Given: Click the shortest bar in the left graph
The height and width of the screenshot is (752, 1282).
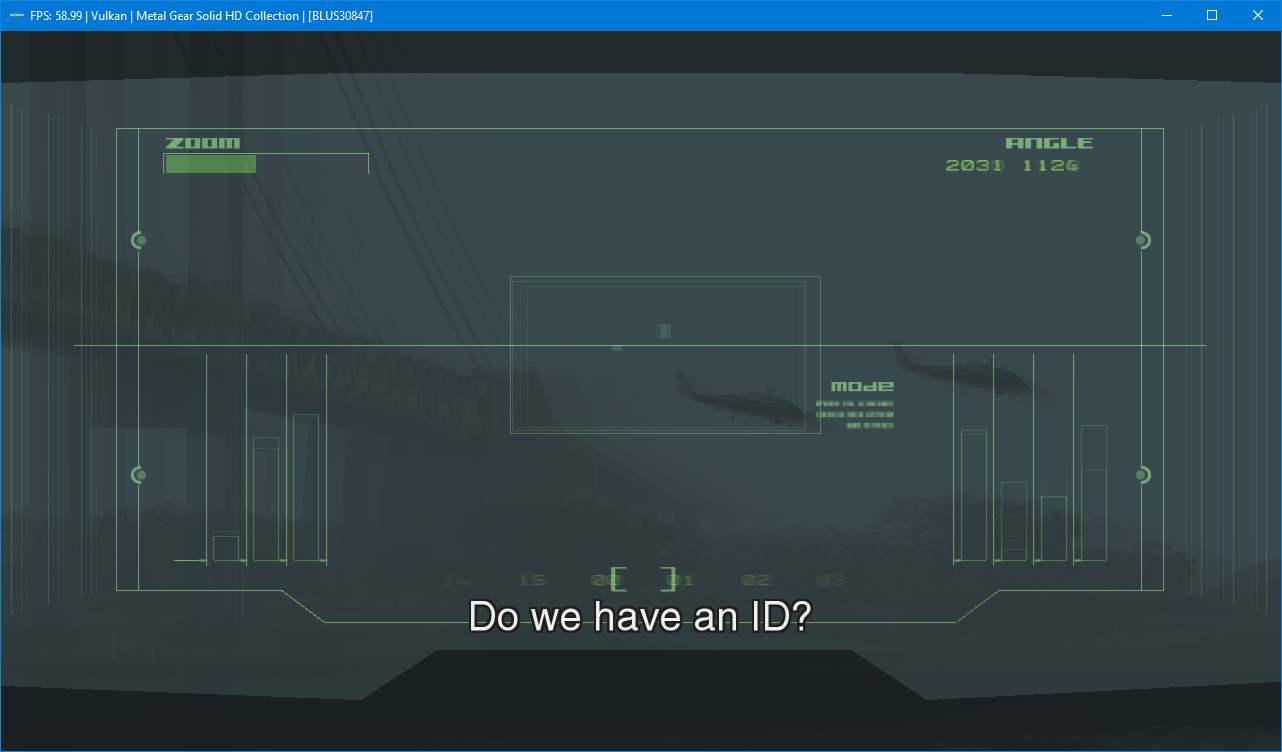Looking at the screenshot, I should coord(226,548).
